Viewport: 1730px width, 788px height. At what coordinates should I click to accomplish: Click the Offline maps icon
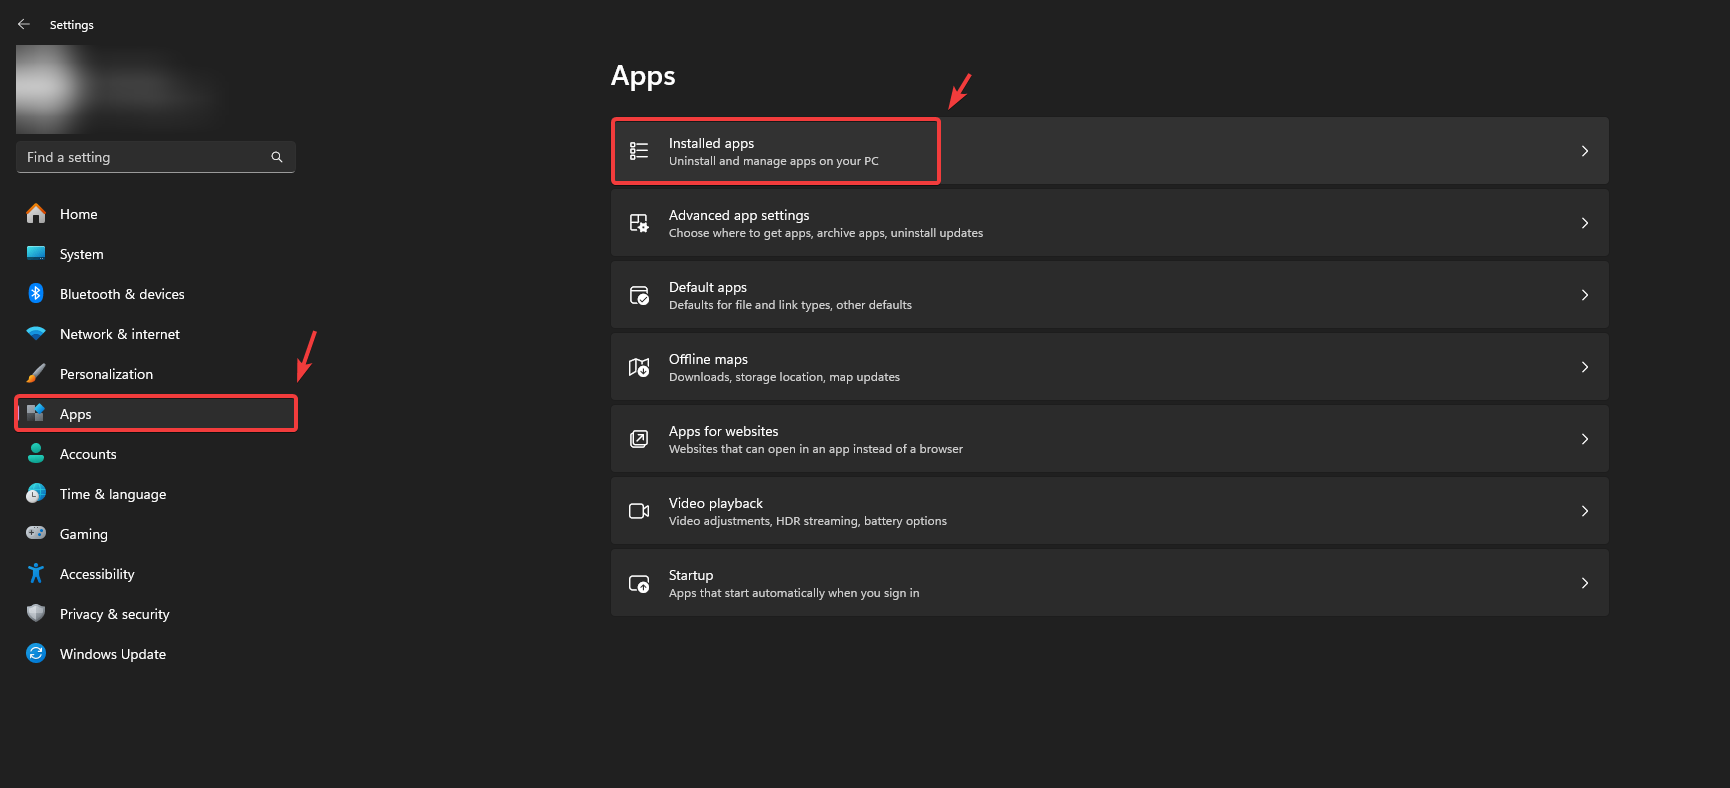pos(639,367)
